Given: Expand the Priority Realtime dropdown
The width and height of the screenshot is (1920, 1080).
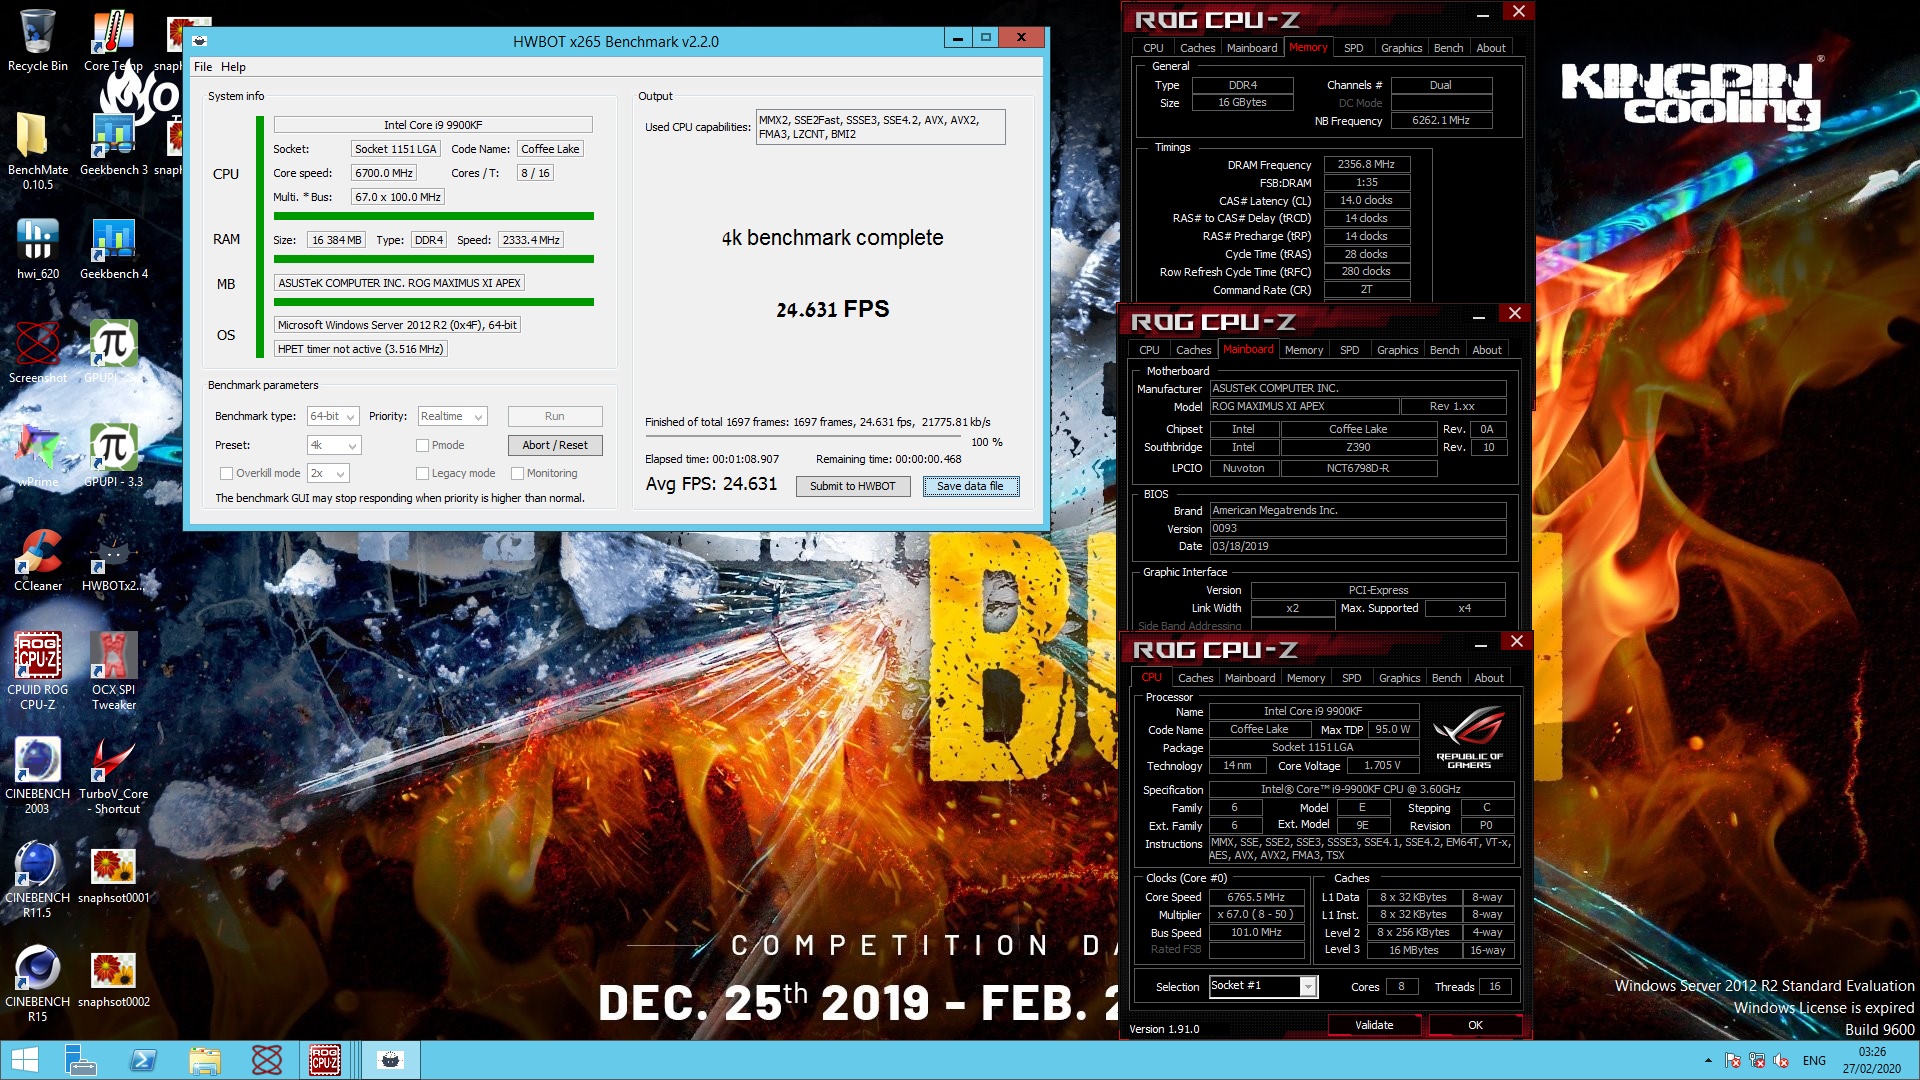Looking at the screenshot, I should click(452, 416).
